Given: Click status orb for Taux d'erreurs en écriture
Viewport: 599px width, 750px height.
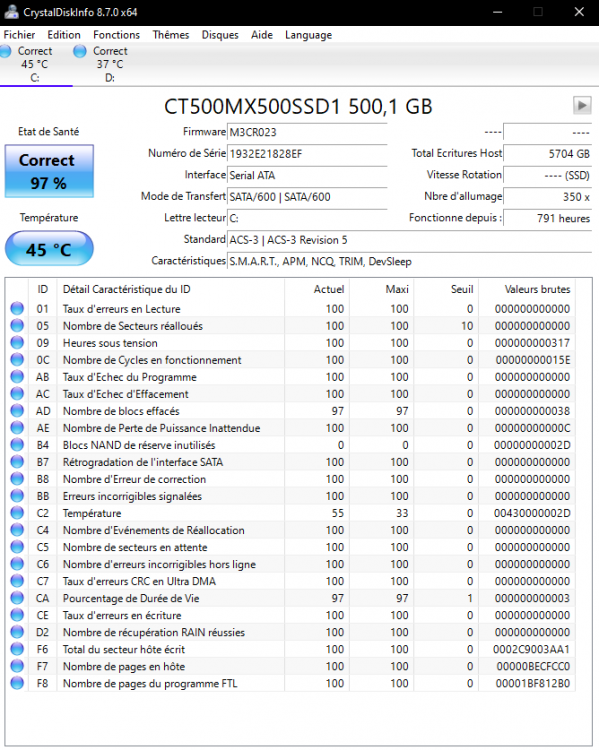Looking at the screenshot, I should [x=17, y=615].
